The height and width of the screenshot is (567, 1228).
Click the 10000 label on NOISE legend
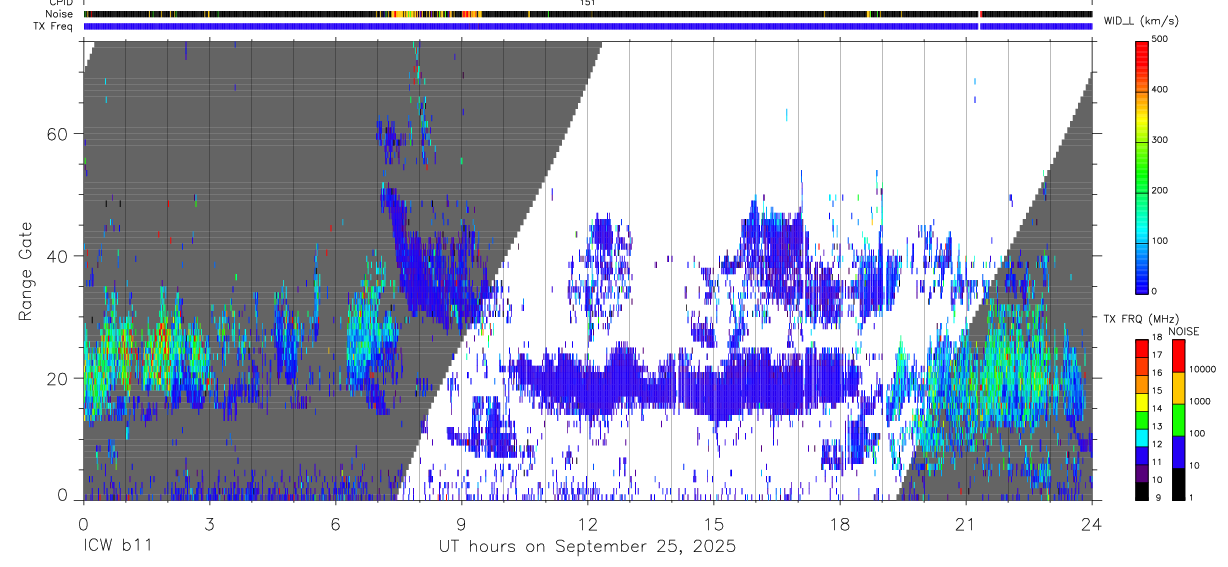point(1203,369)
